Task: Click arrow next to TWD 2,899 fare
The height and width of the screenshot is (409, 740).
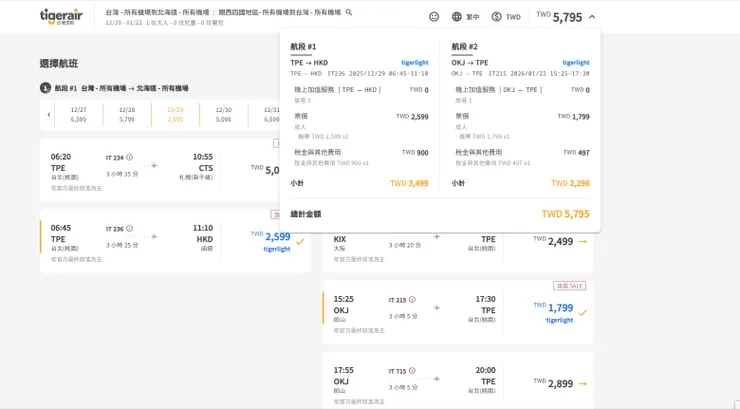Action: click(x=583, y=384)
